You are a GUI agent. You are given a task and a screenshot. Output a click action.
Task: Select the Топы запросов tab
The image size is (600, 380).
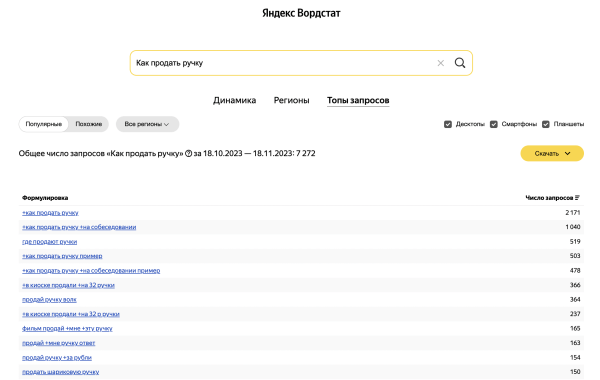pyautogui.click(x=358, y=100)
